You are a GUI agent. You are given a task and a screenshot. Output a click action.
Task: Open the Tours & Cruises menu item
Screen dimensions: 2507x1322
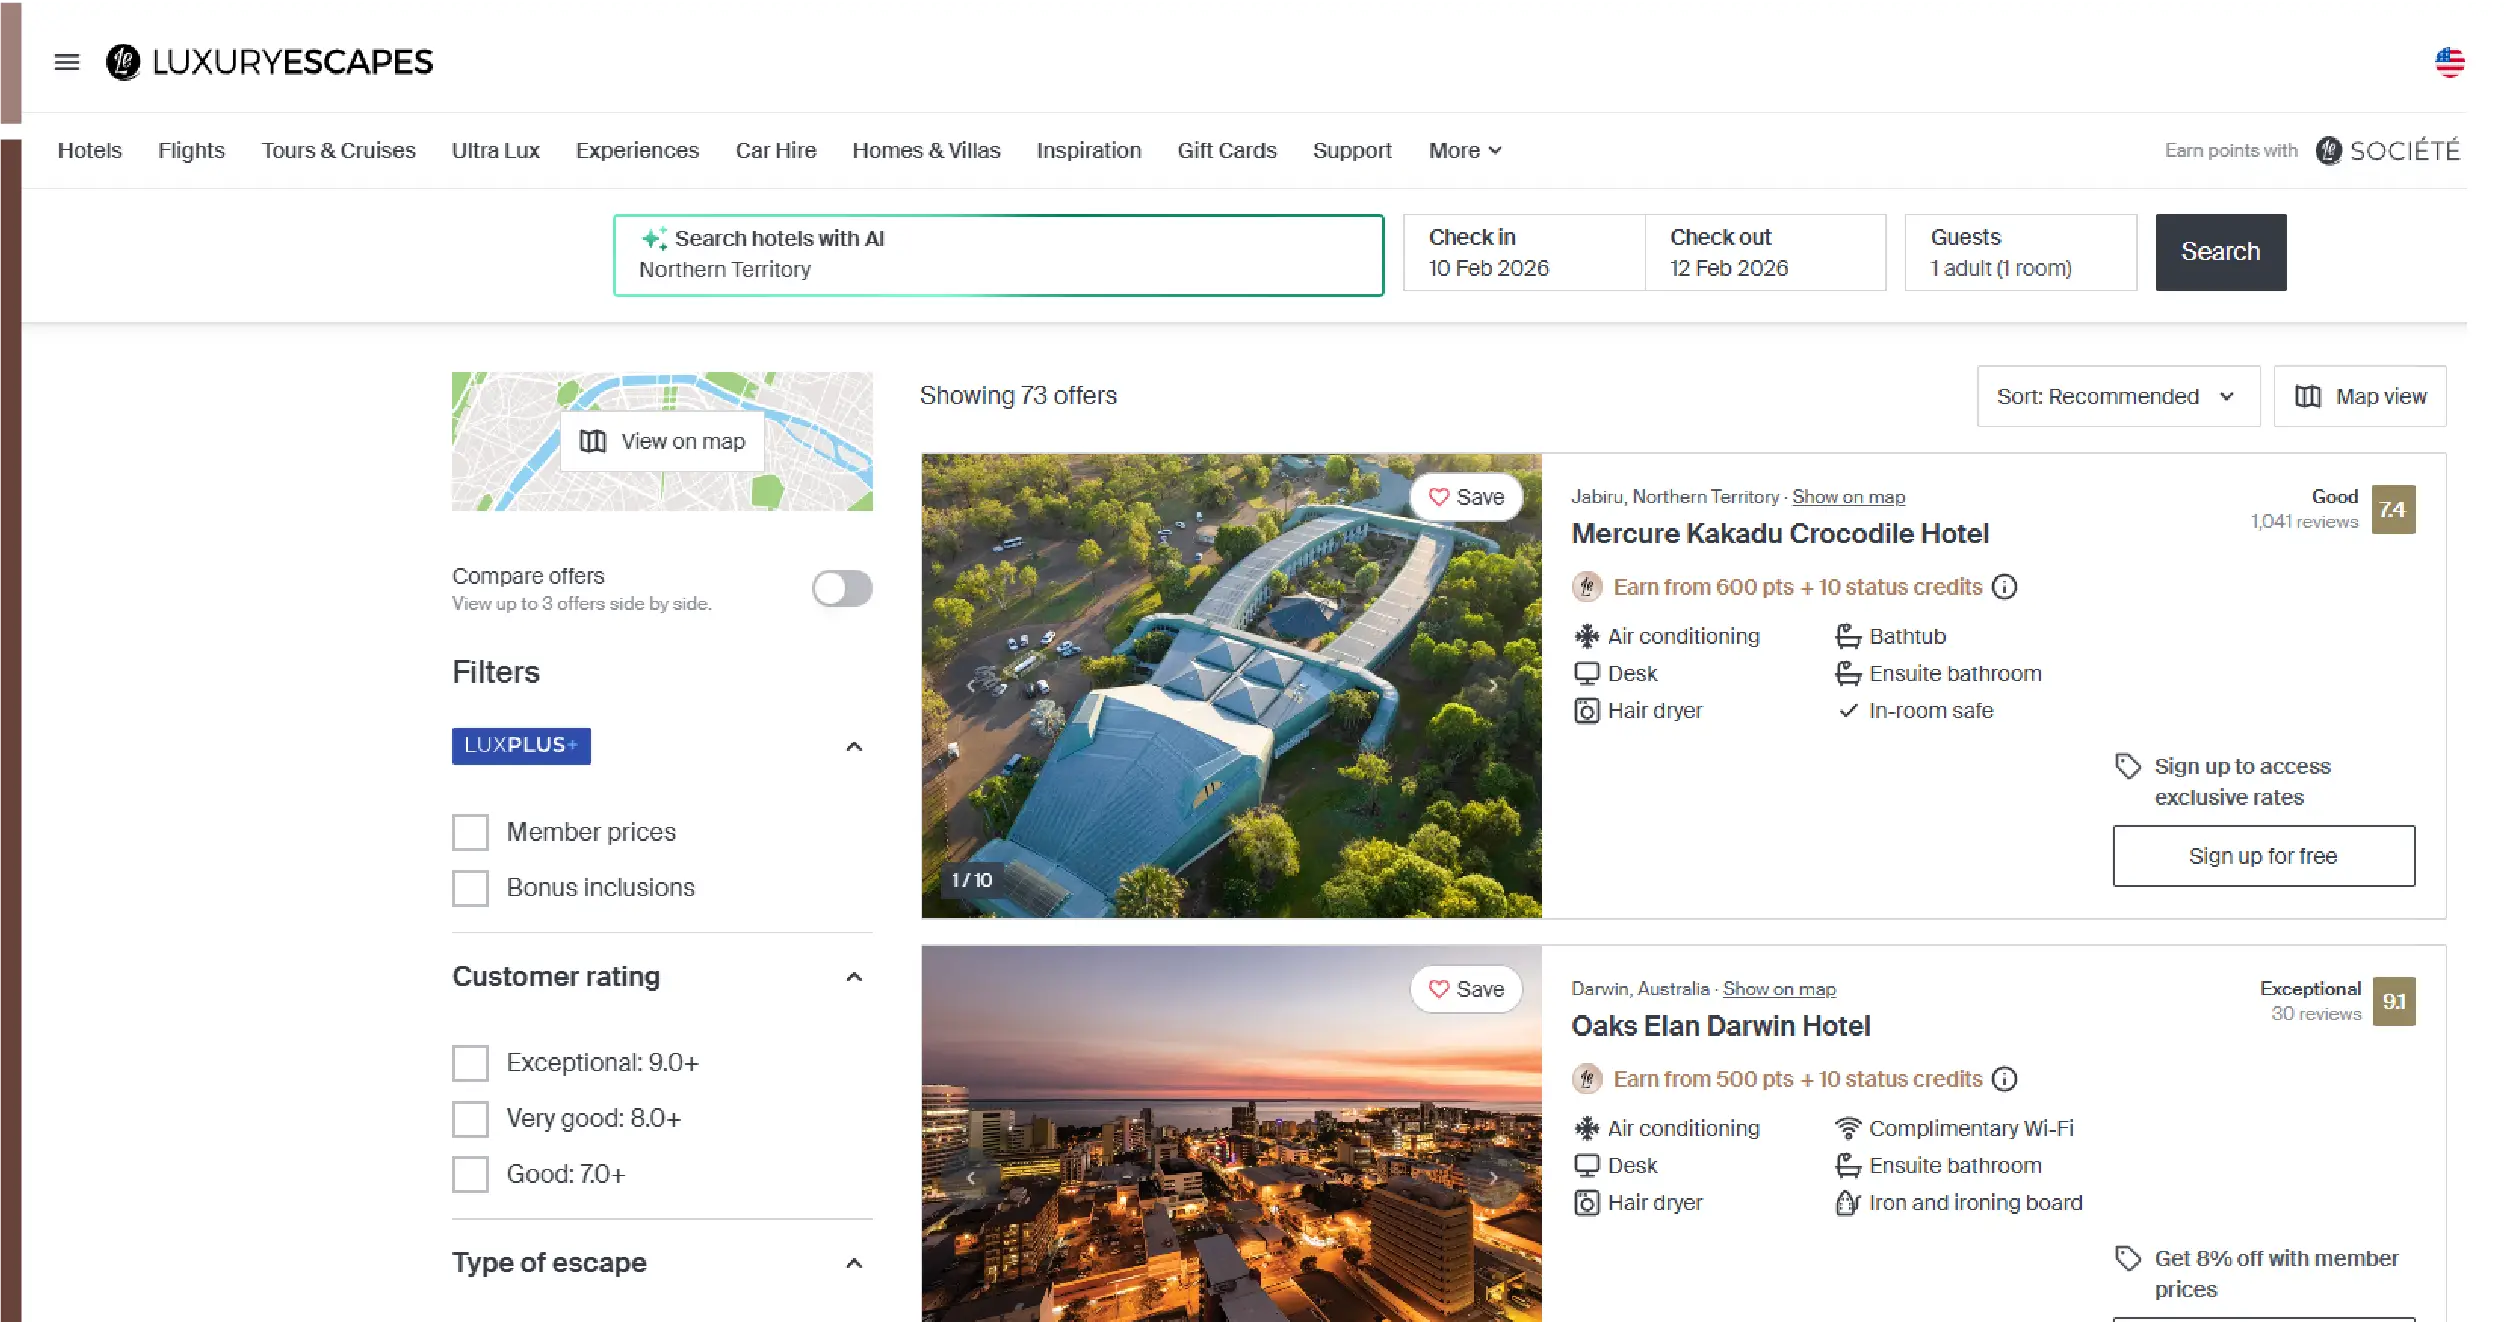338,150
